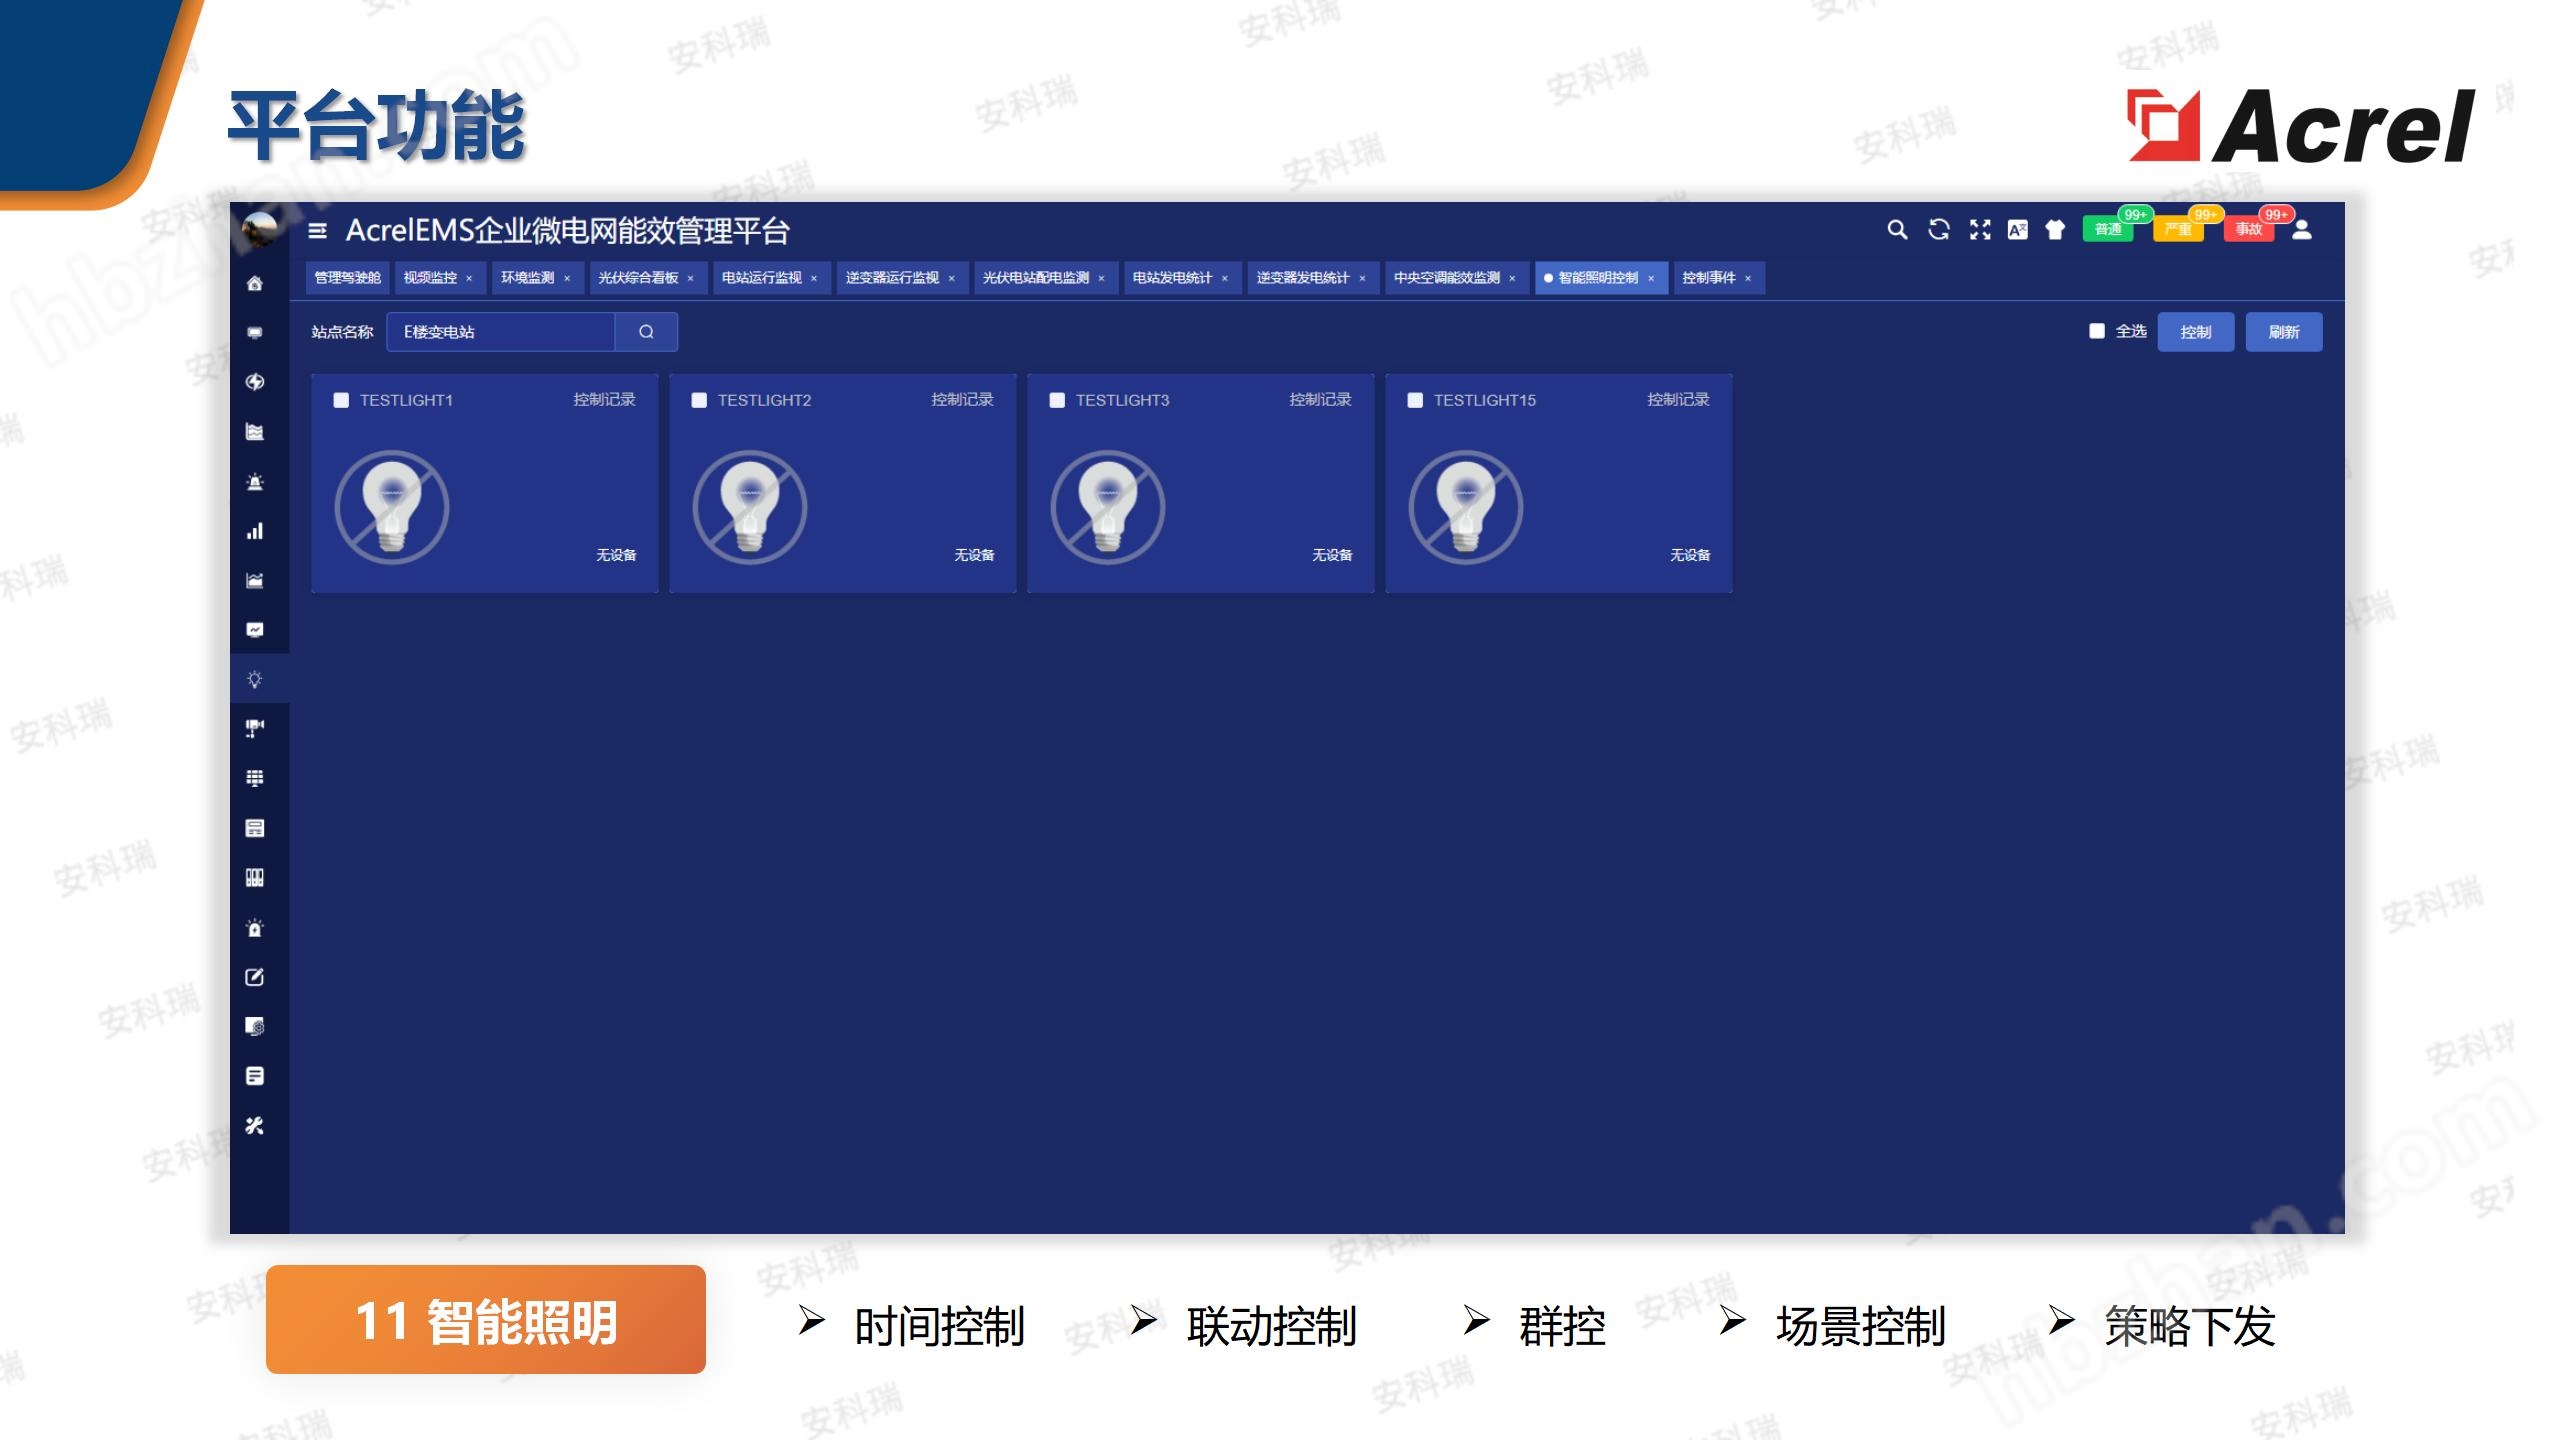Image resolution: width=2560 pixels, height=1440 pixels.
Task: Toggle fullscreen with the expand arrows icon
Action: click(1979, 230)
